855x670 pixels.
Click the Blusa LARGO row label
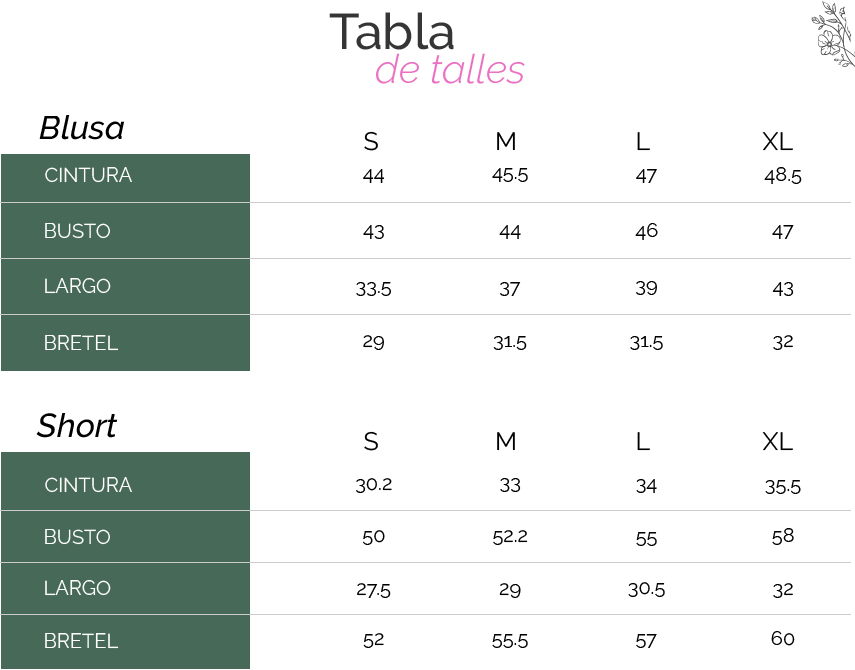click(77, 286)
